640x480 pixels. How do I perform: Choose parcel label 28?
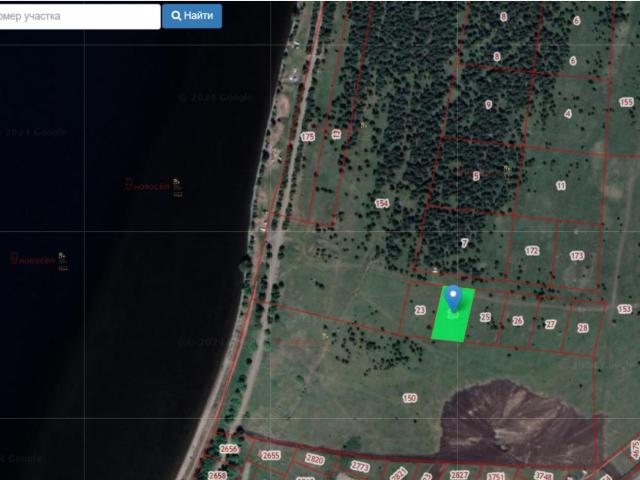click(583, 328)
